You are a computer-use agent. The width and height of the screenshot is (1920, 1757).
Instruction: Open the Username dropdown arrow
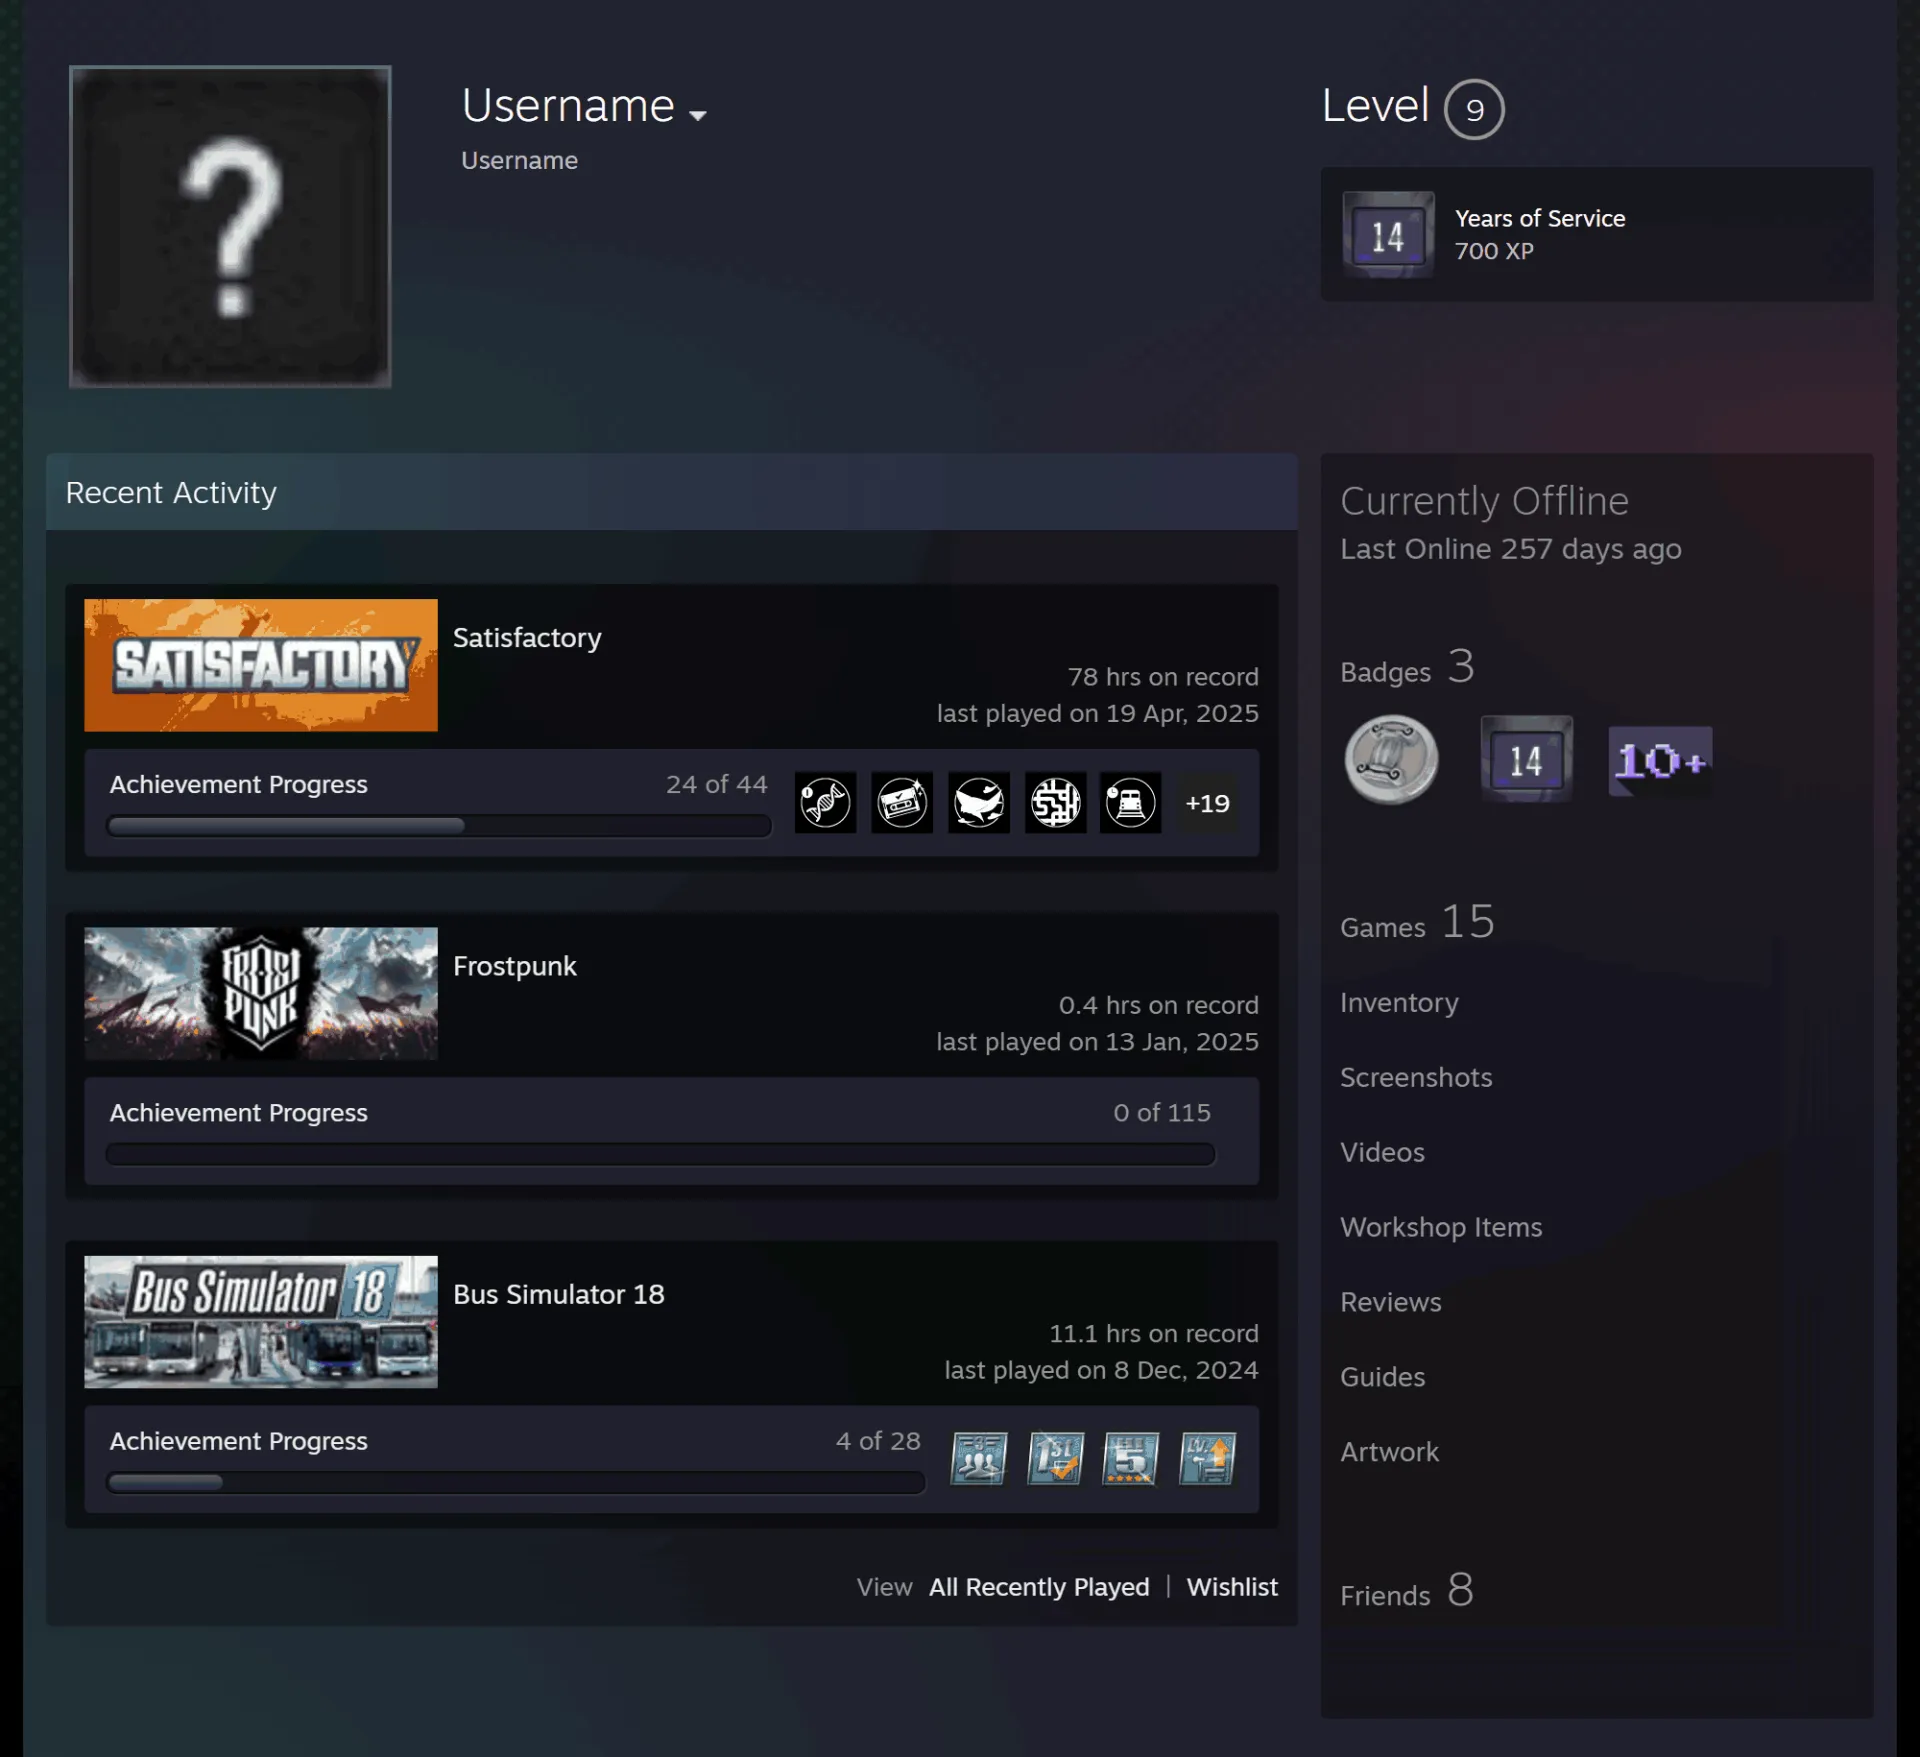coord(698,115)
